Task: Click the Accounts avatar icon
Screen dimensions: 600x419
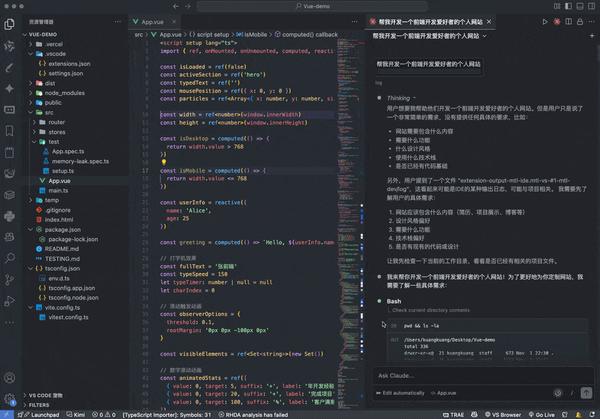Action: tap(9, 378)
